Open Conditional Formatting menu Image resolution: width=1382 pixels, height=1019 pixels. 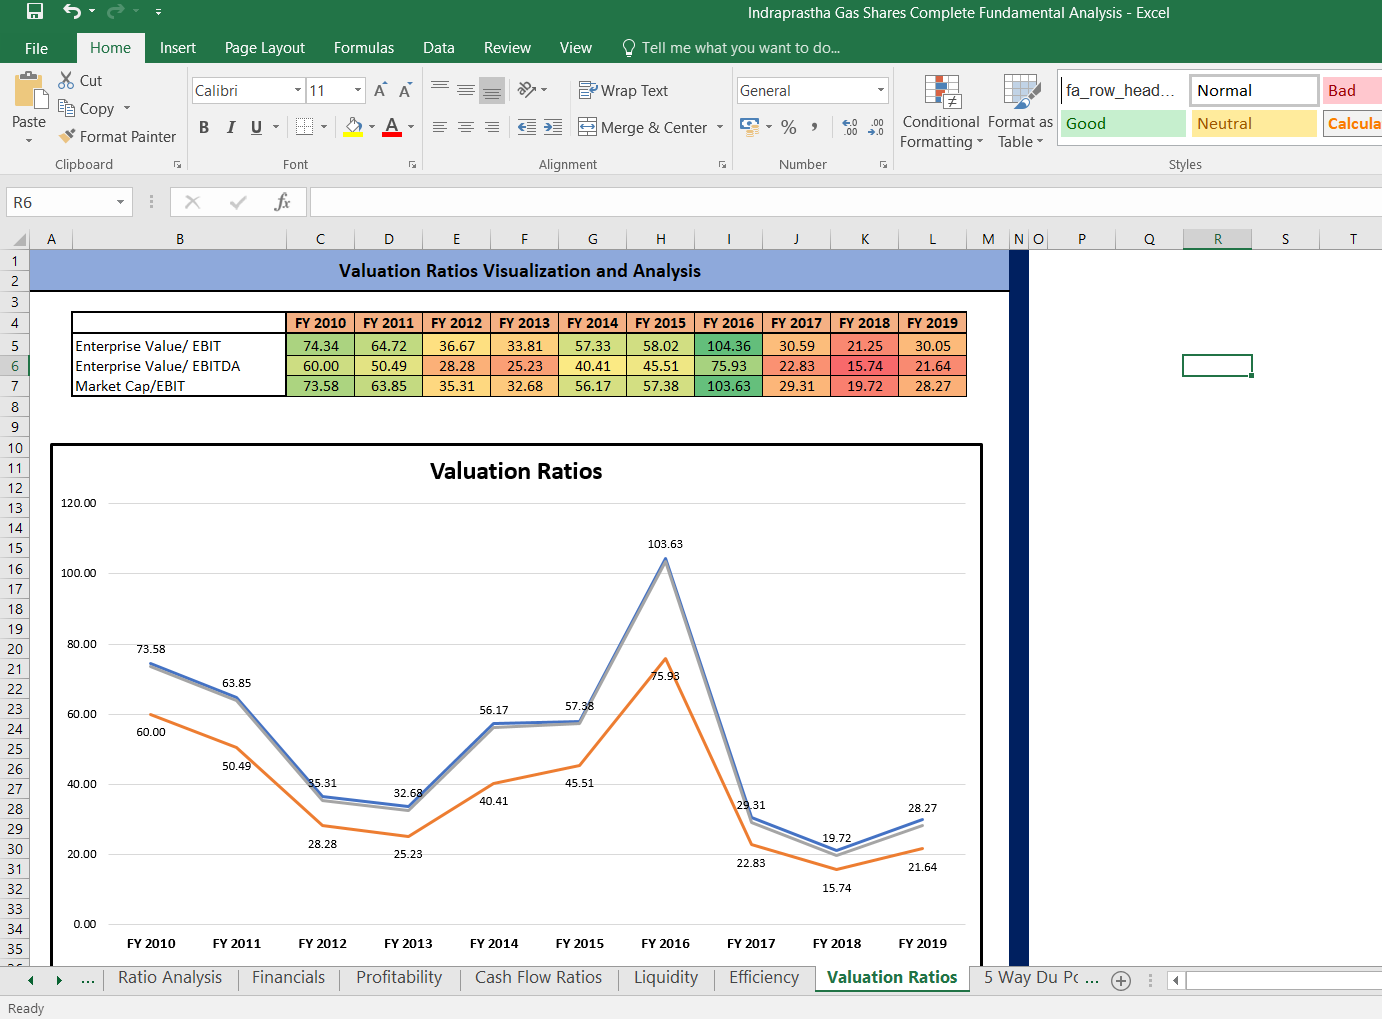[941, 111]
